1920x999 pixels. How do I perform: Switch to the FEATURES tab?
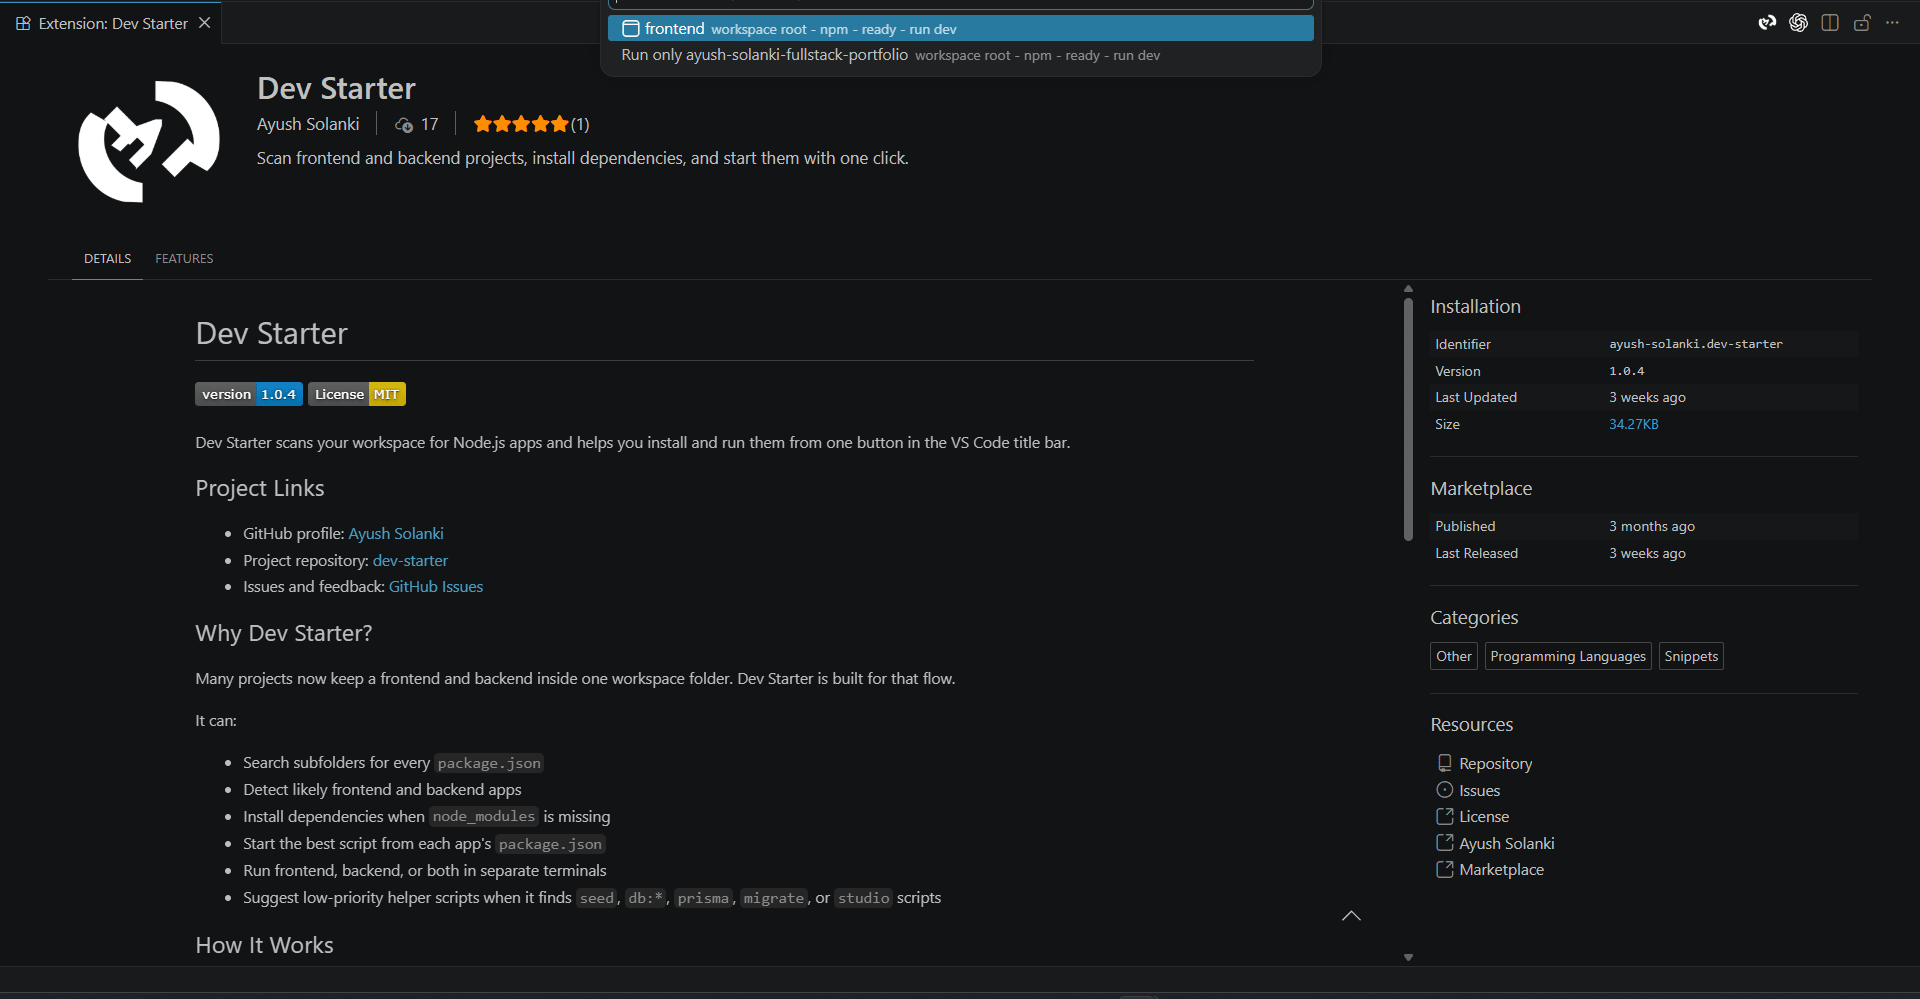(184, 259)
